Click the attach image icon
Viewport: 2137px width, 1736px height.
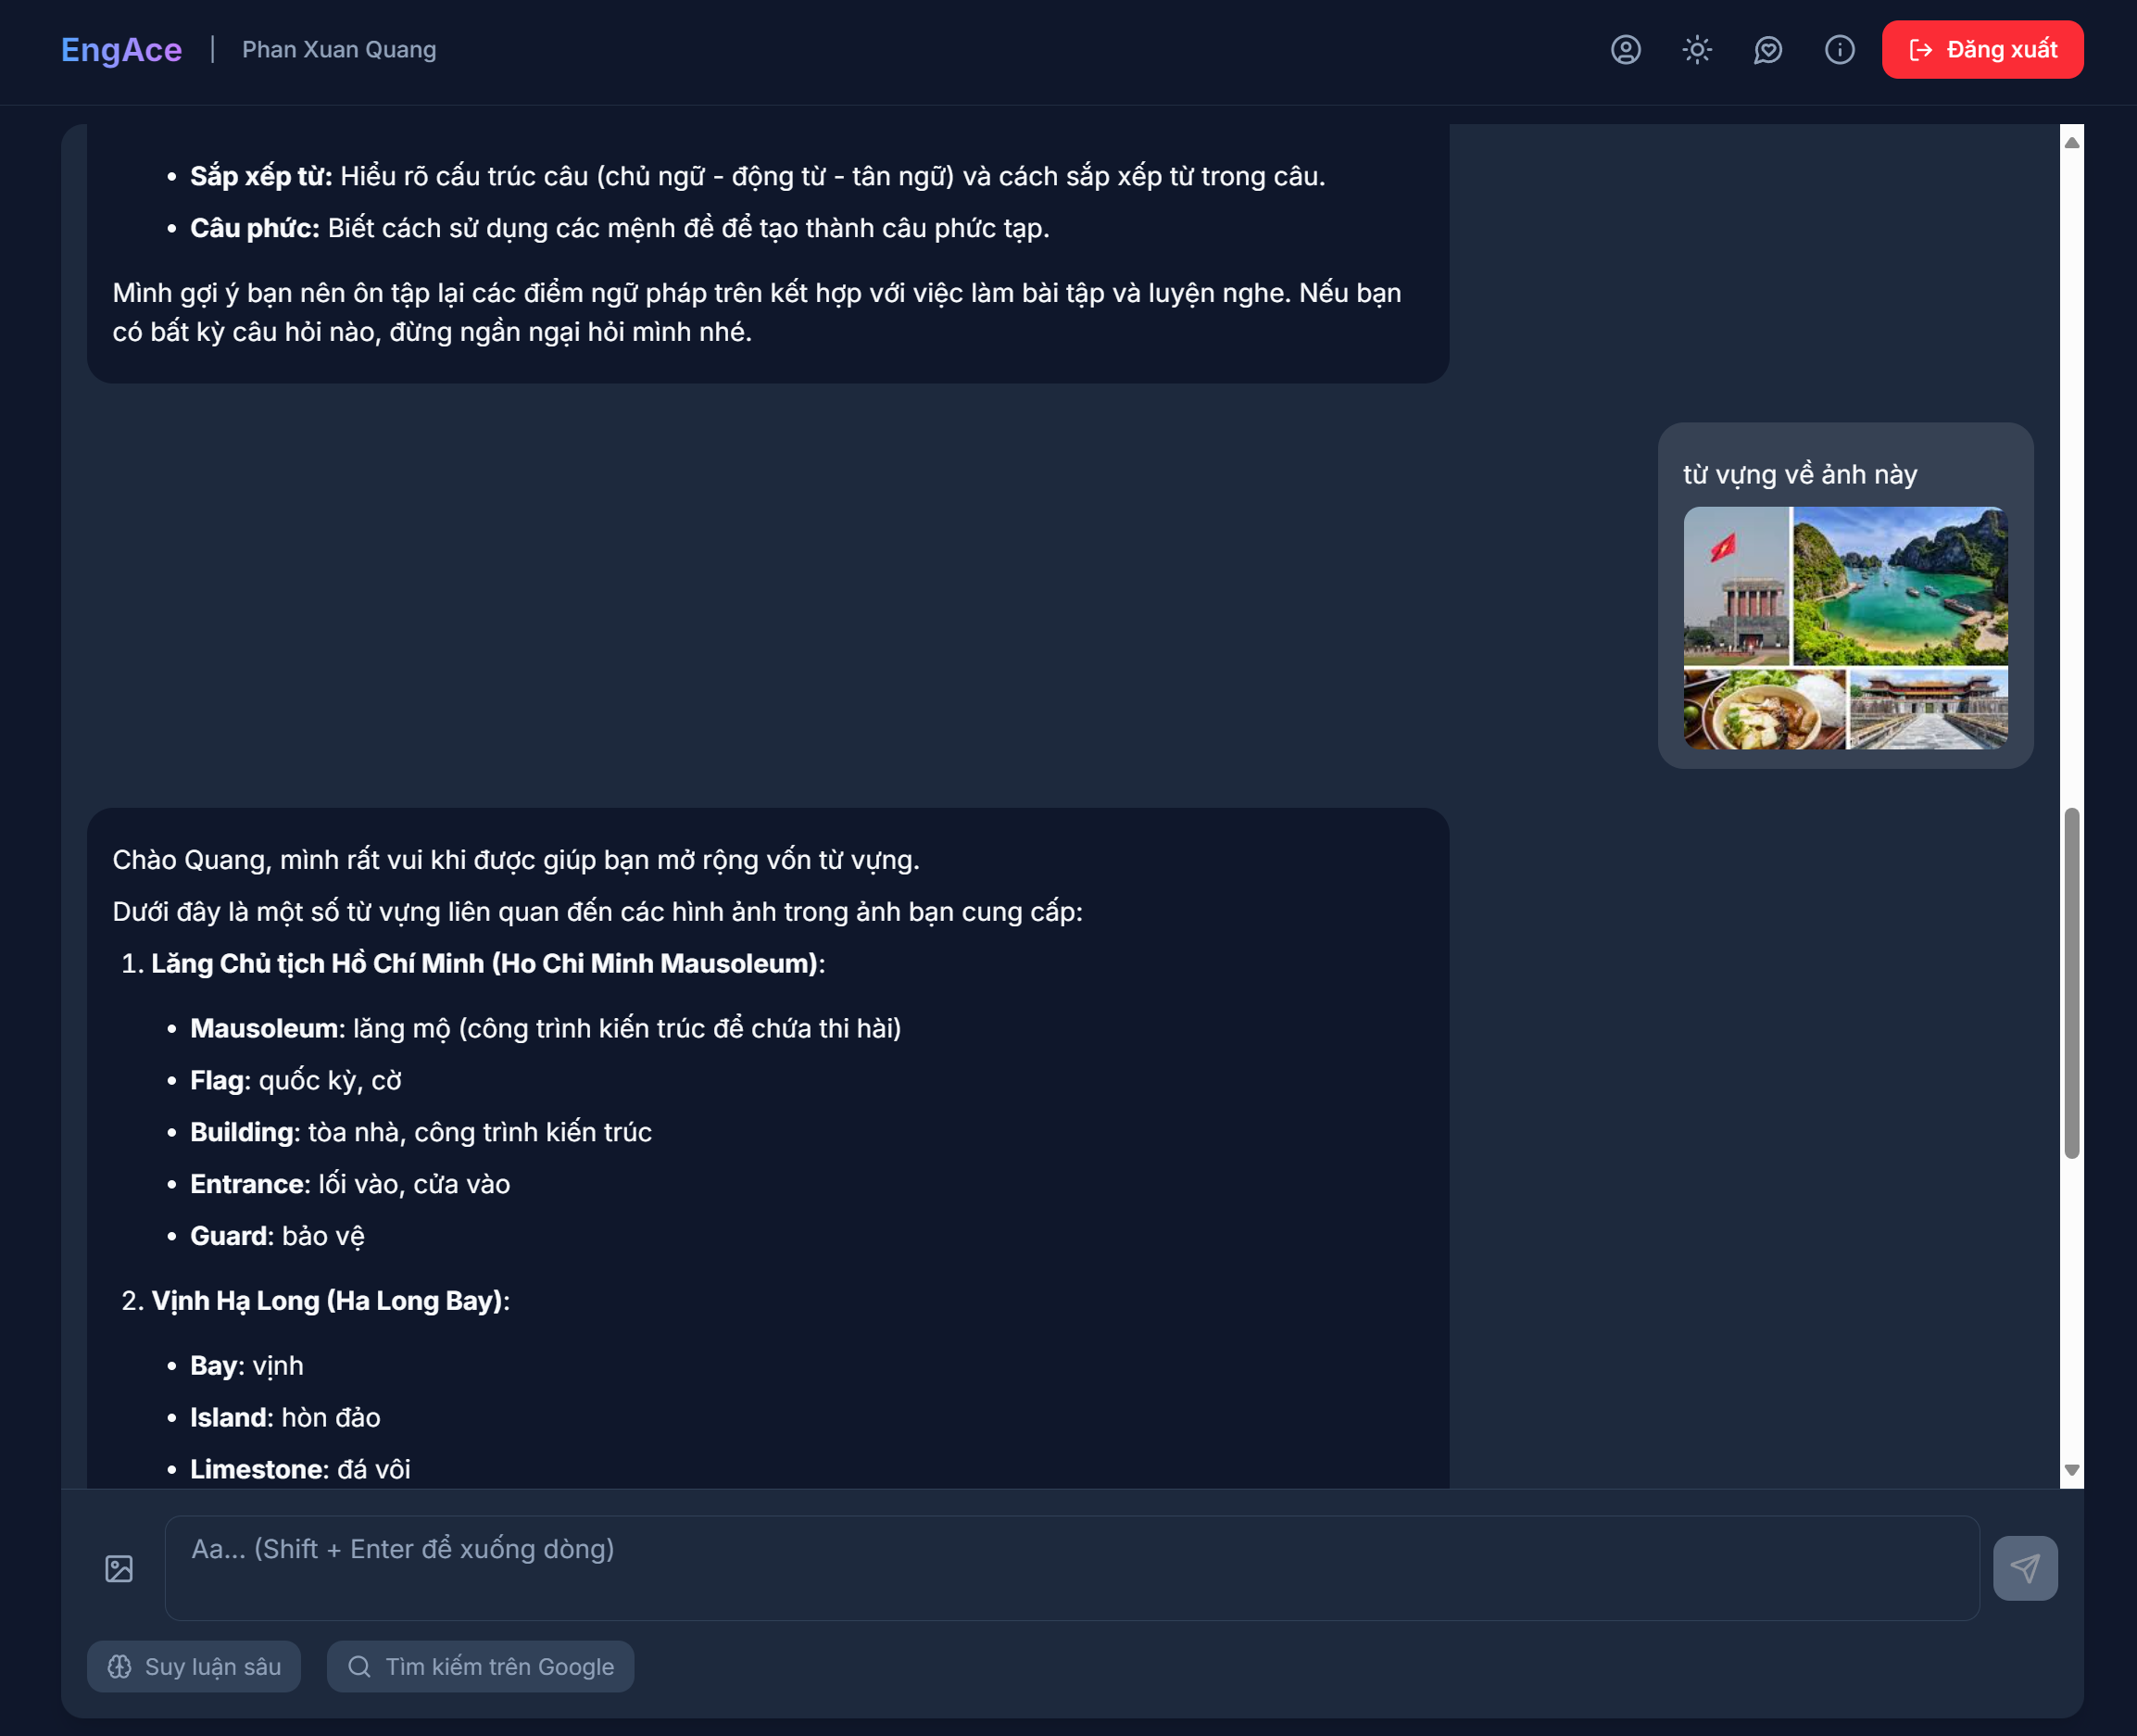[119, 1568]
